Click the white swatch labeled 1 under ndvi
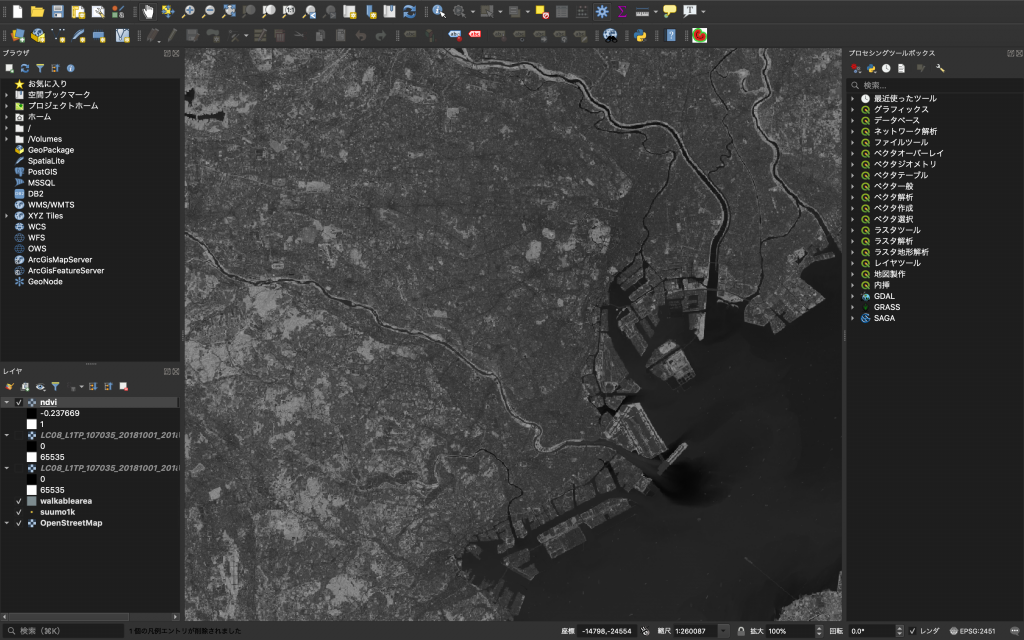The height and width of the screenshot is (640, 1024). pos(31,424)
